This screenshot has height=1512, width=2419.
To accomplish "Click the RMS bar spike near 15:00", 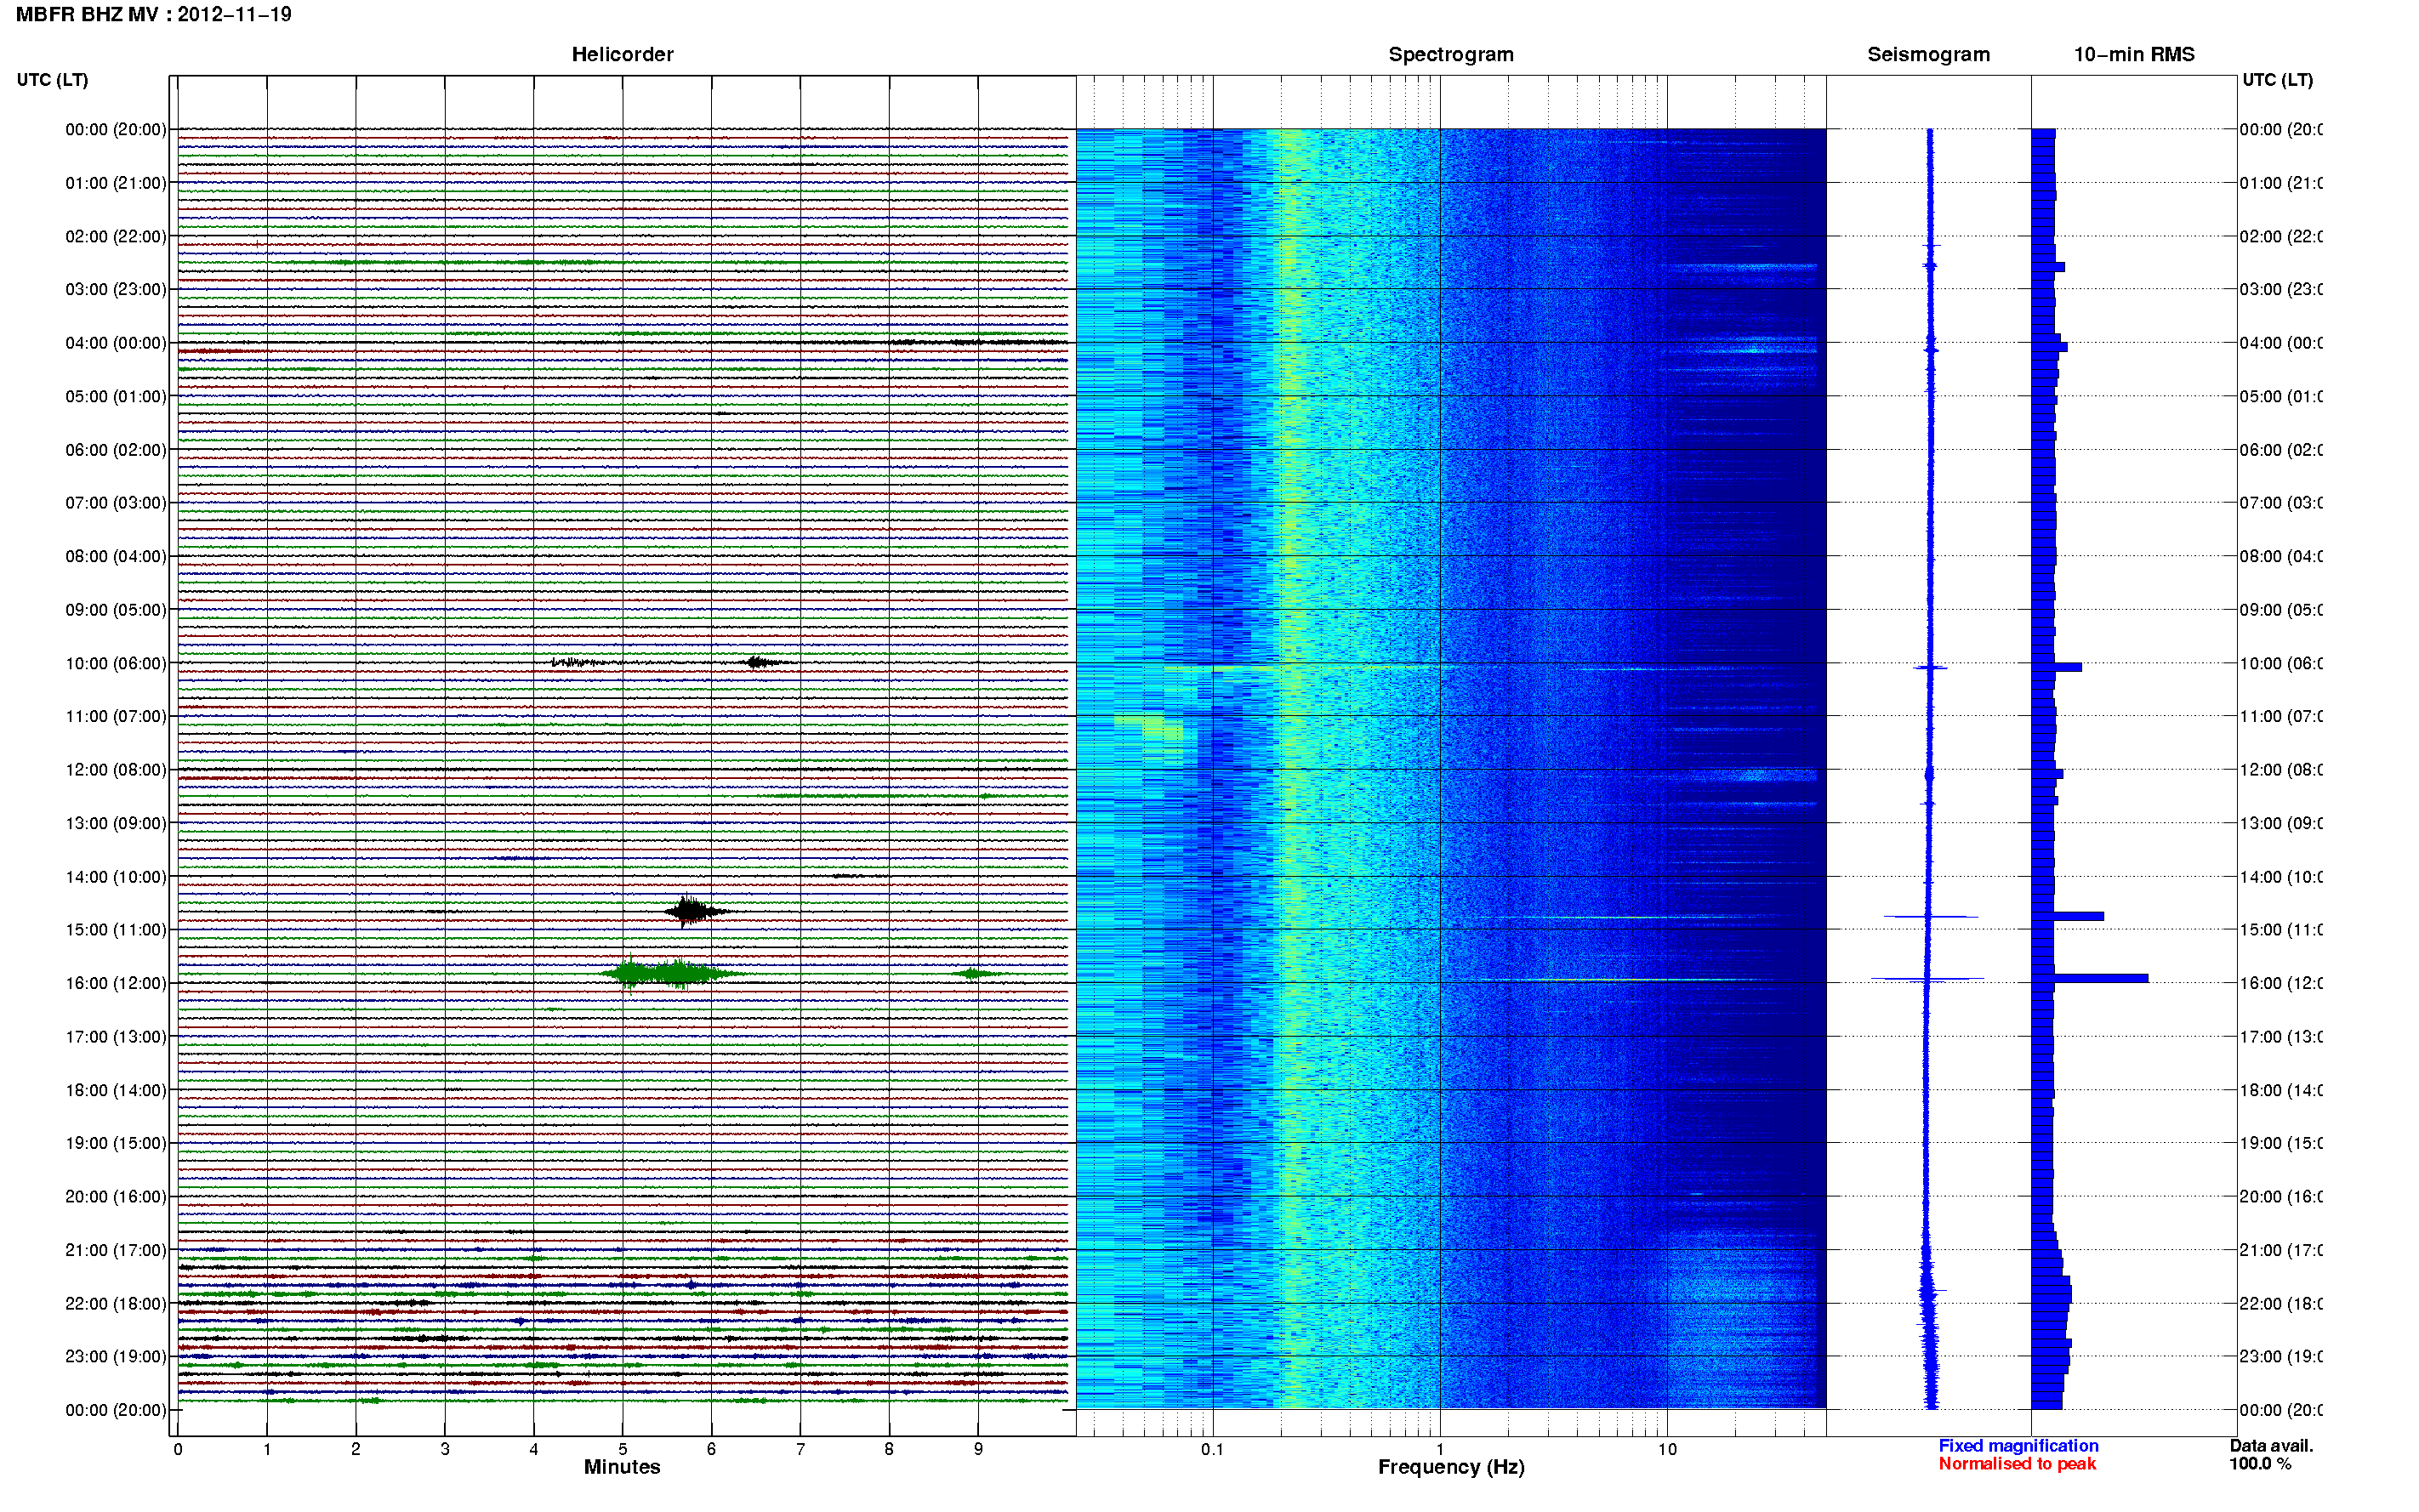I will click(x=2067, y=916).
